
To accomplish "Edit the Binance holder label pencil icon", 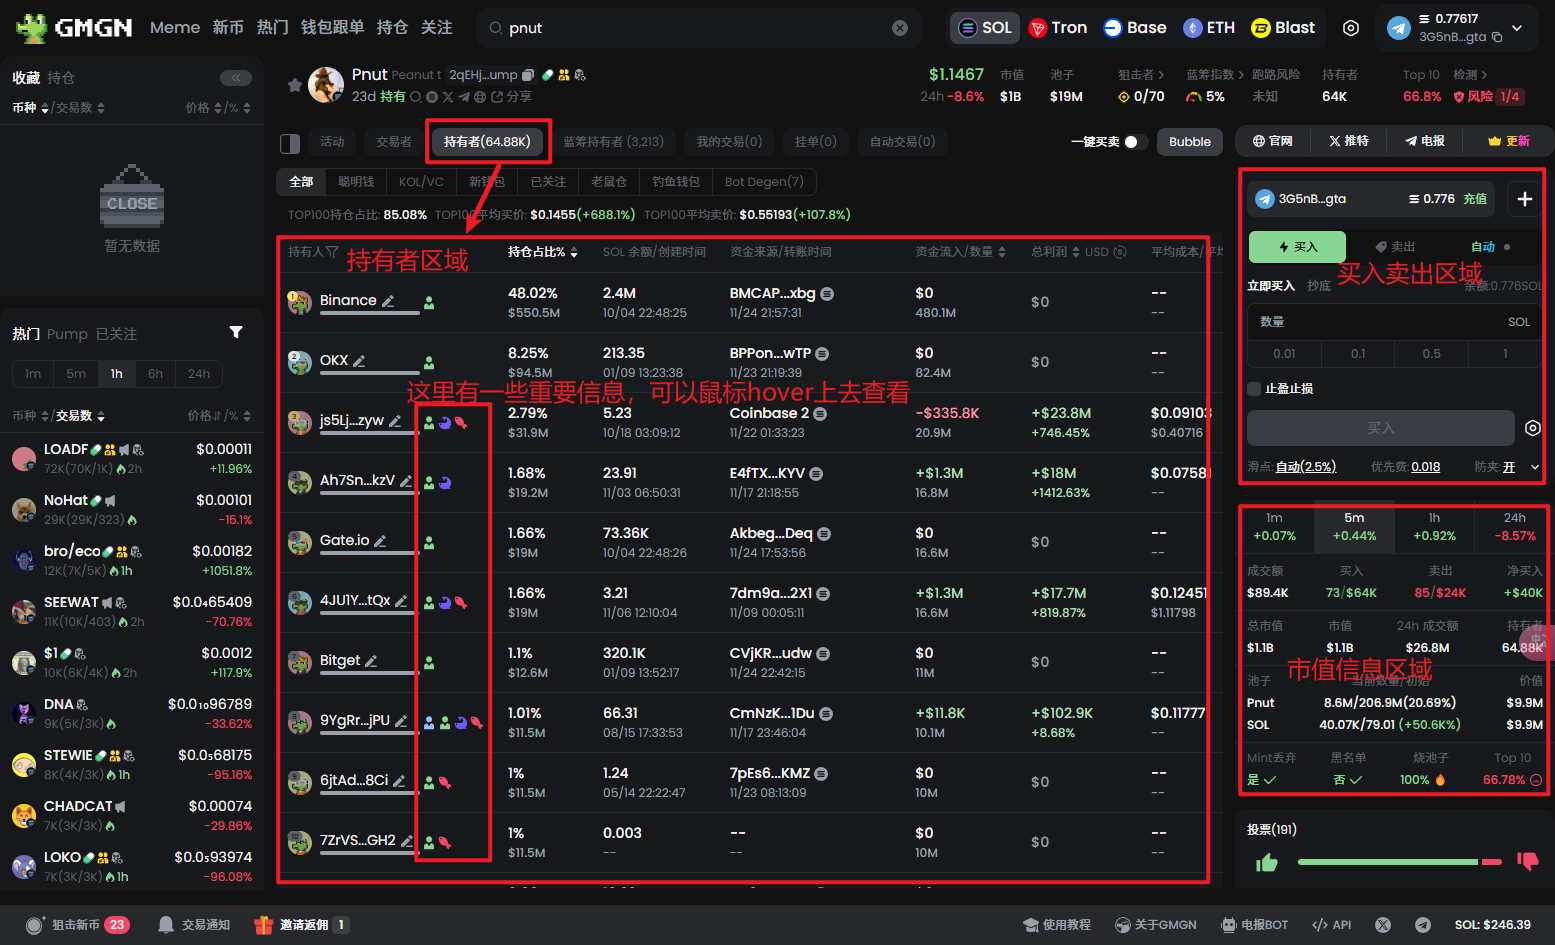I will tap(388, 301).
